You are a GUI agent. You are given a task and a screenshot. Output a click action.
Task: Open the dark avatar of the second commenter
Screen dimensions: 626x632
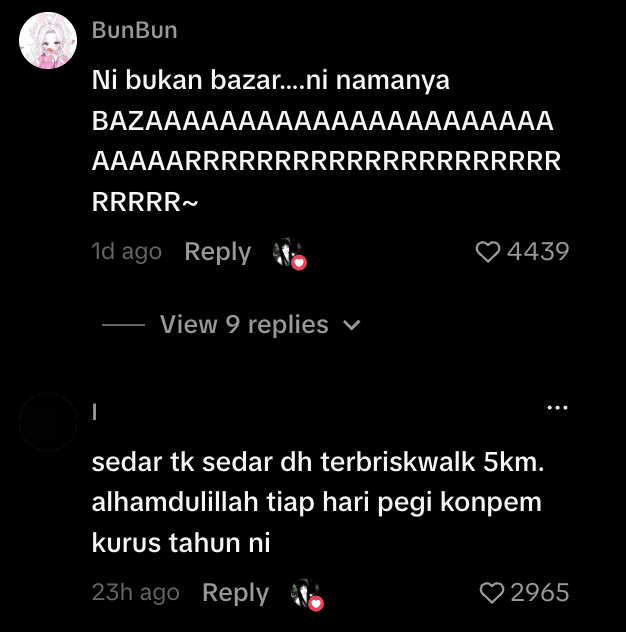(48, 422)
